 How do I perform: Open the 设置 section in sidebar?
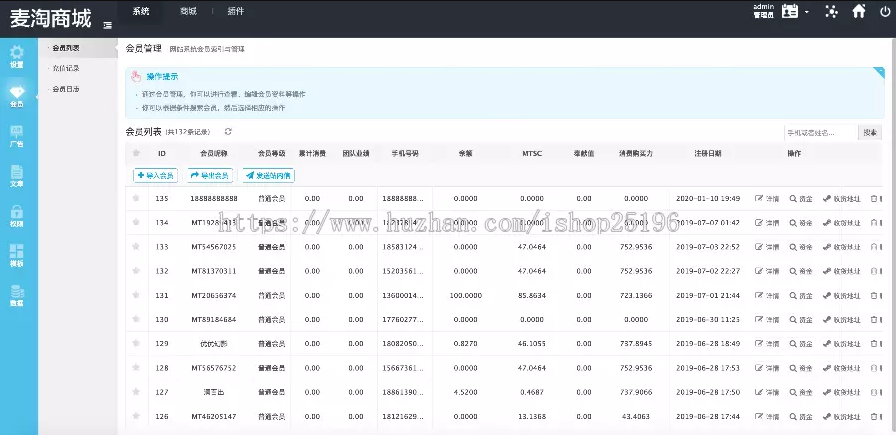(16, 56)
